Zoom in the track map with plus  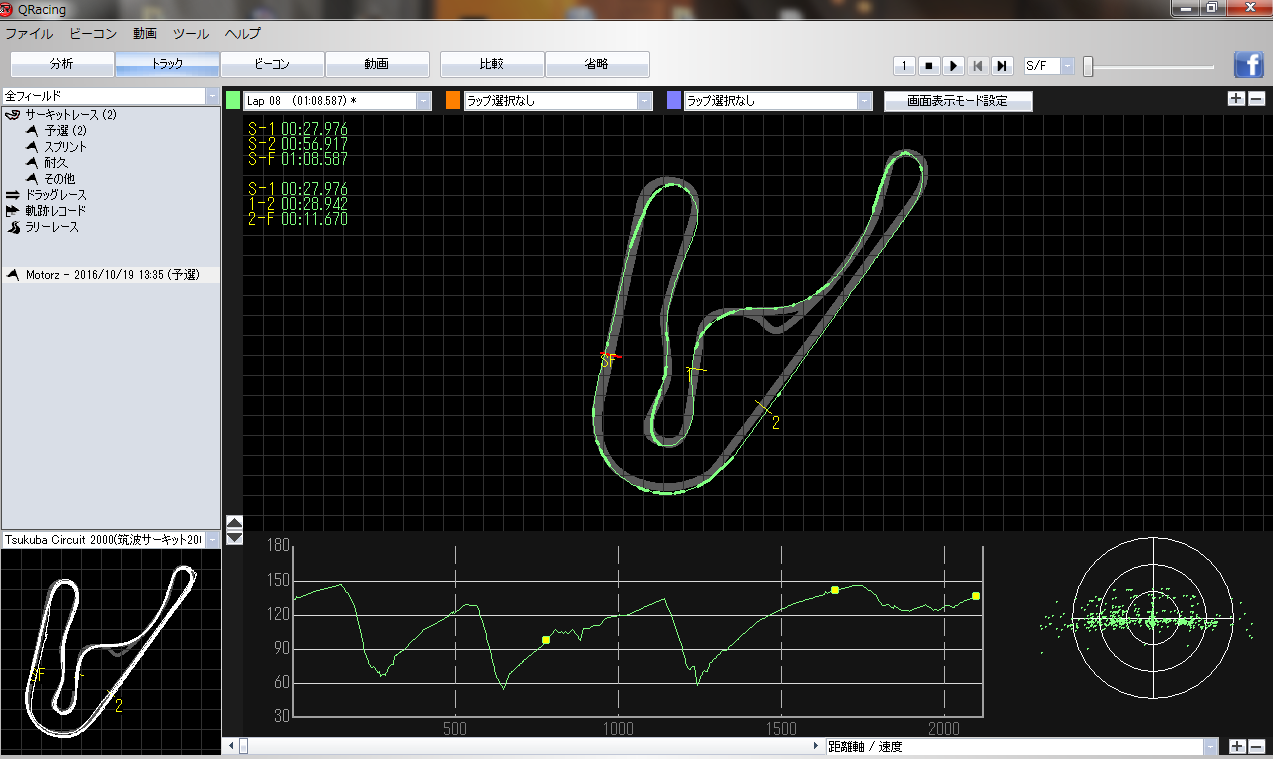[1236, 99]
